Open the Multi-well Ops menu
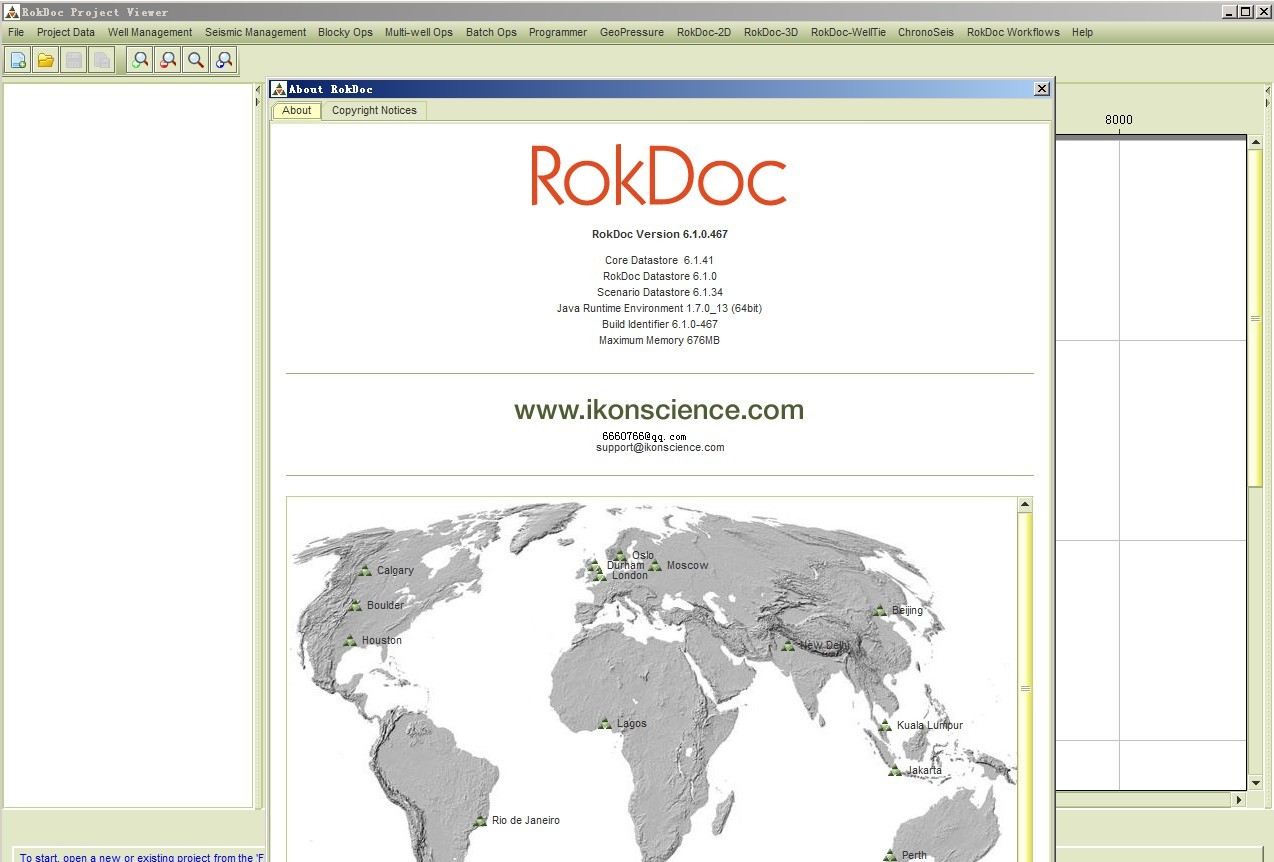This screenshot has width=1274, height=862. 419,32
